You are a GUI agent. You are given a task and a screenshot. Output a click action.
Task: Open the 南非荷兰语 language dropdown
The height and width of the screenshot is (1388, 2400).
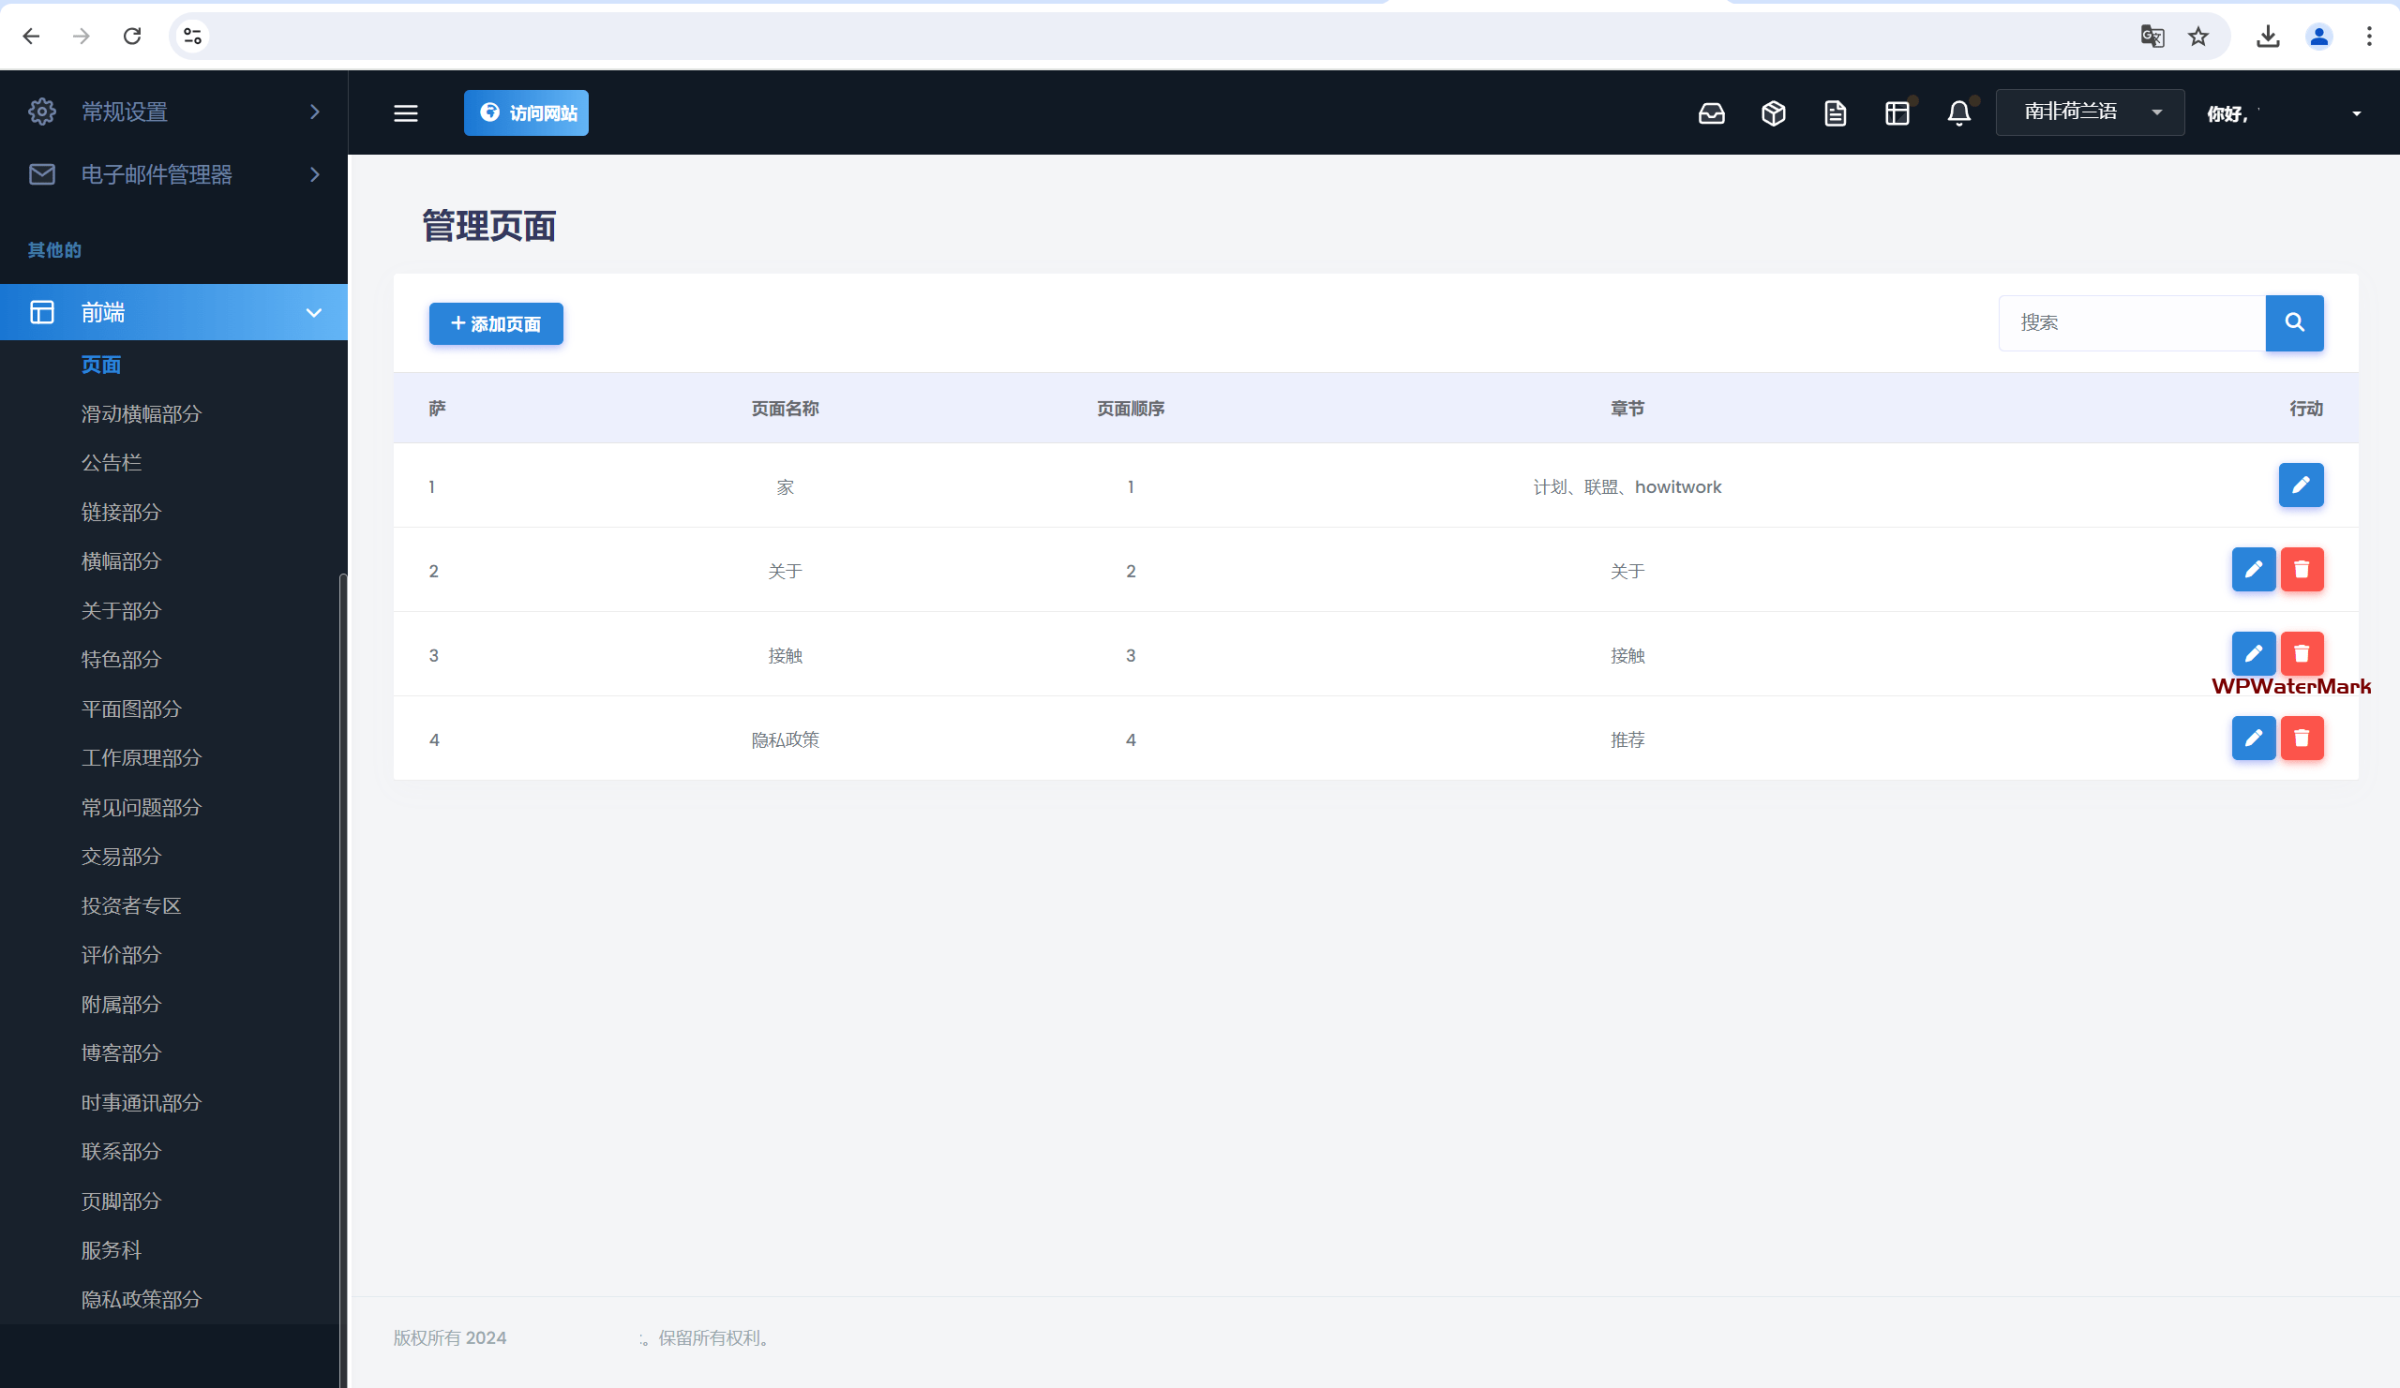tap(2089, 112)
